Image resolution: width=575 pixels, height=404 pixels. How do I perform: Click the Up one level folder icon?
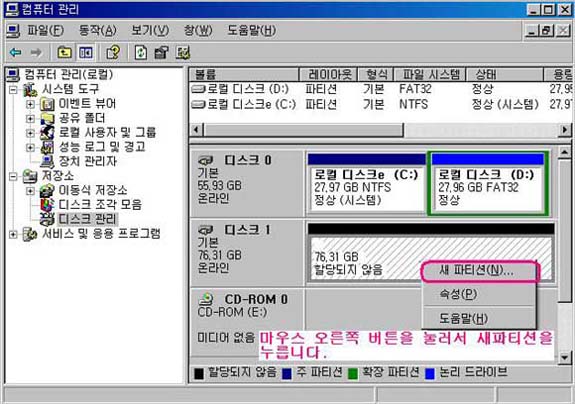pyautogui.click(x=64, y=53)
